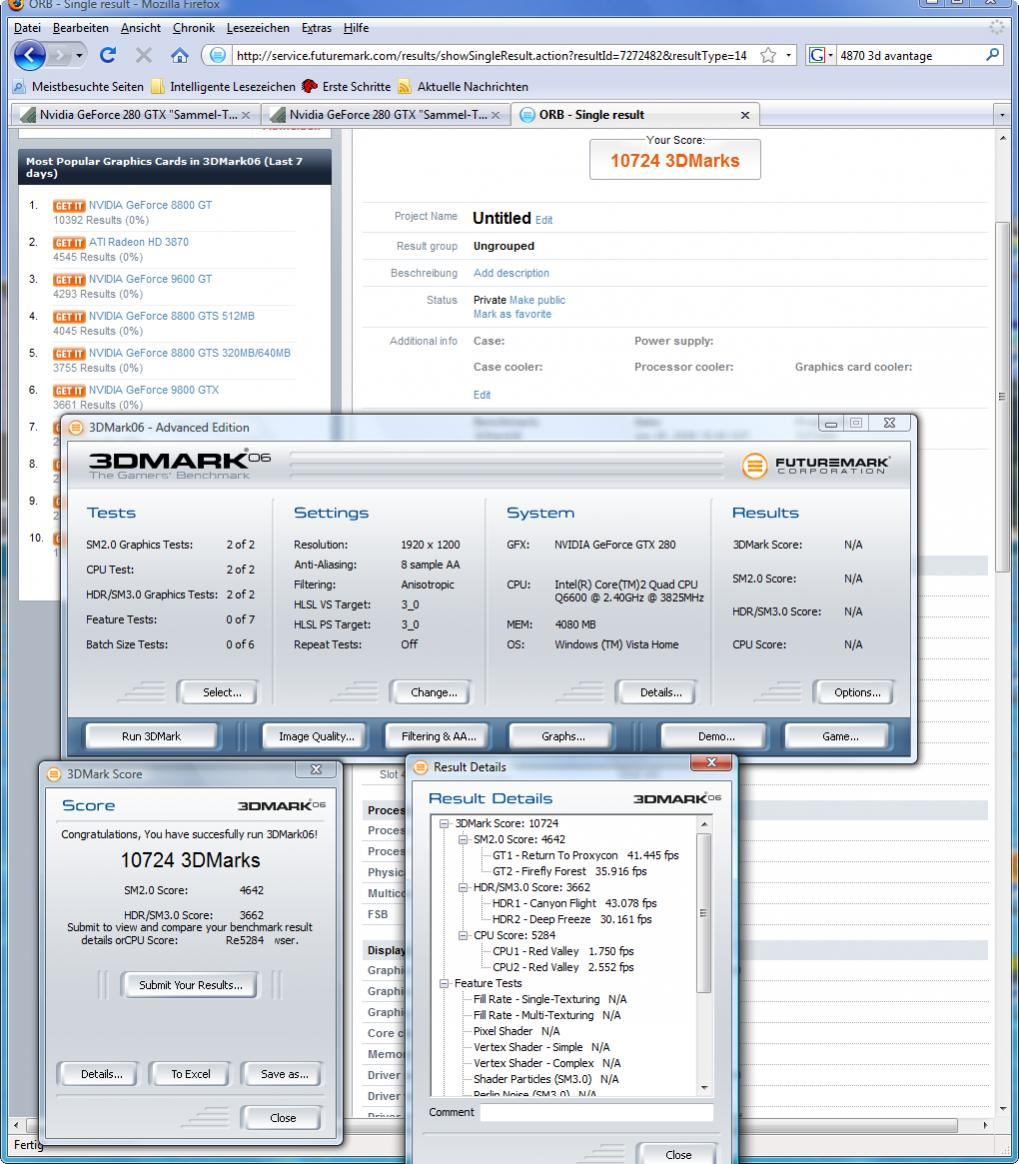Click the Edit link next to Untitled

coord(544,220)
